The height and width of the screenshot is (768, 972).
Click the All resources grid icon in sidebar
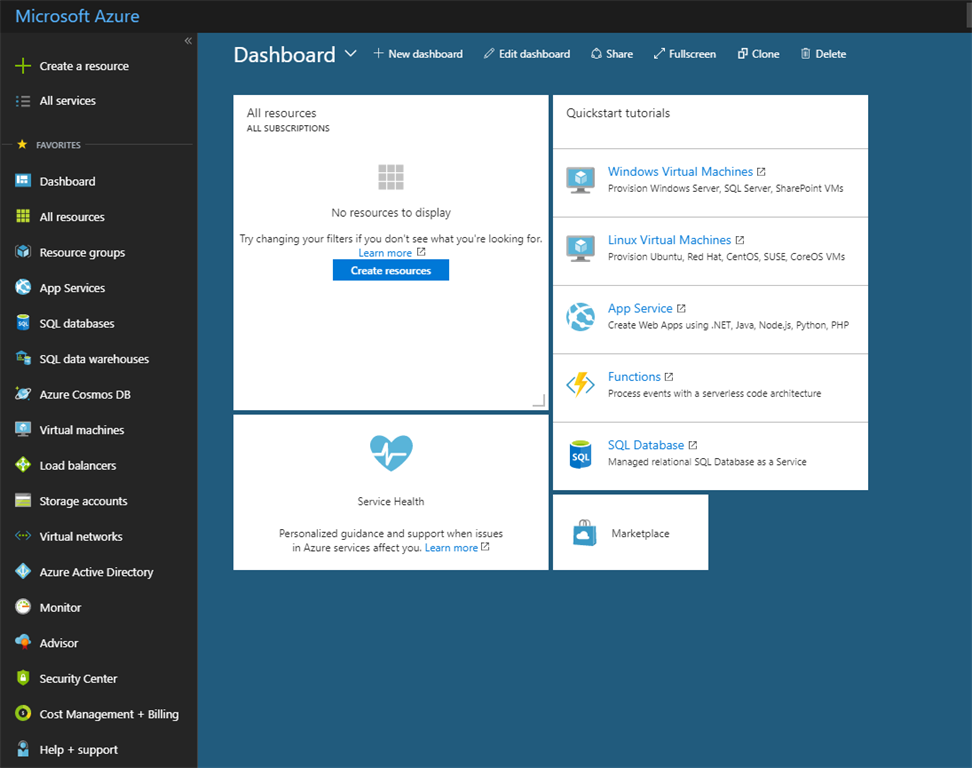23,216
